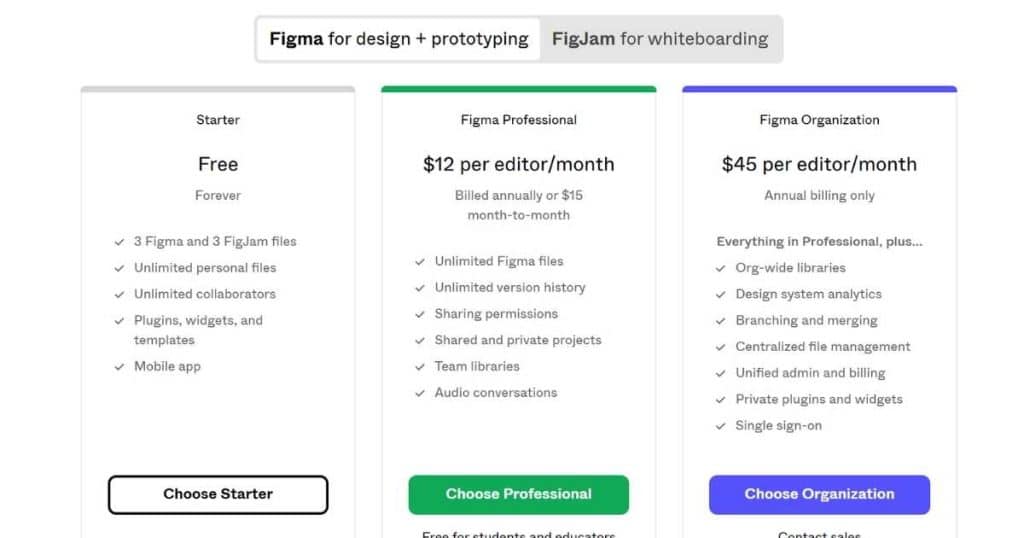Image resolution: width=1024 pixels, height=538 pixels.
Task: Select Figma for design + prototyping tab
Action: coord(399,39)
